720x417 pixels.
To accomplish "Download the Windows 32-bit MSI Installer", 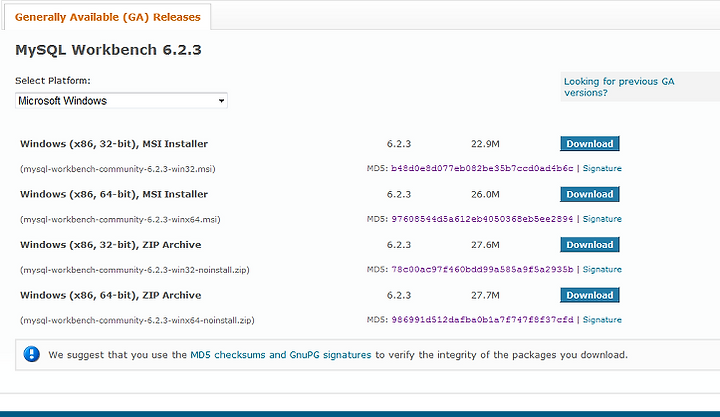I will (590, 144).
